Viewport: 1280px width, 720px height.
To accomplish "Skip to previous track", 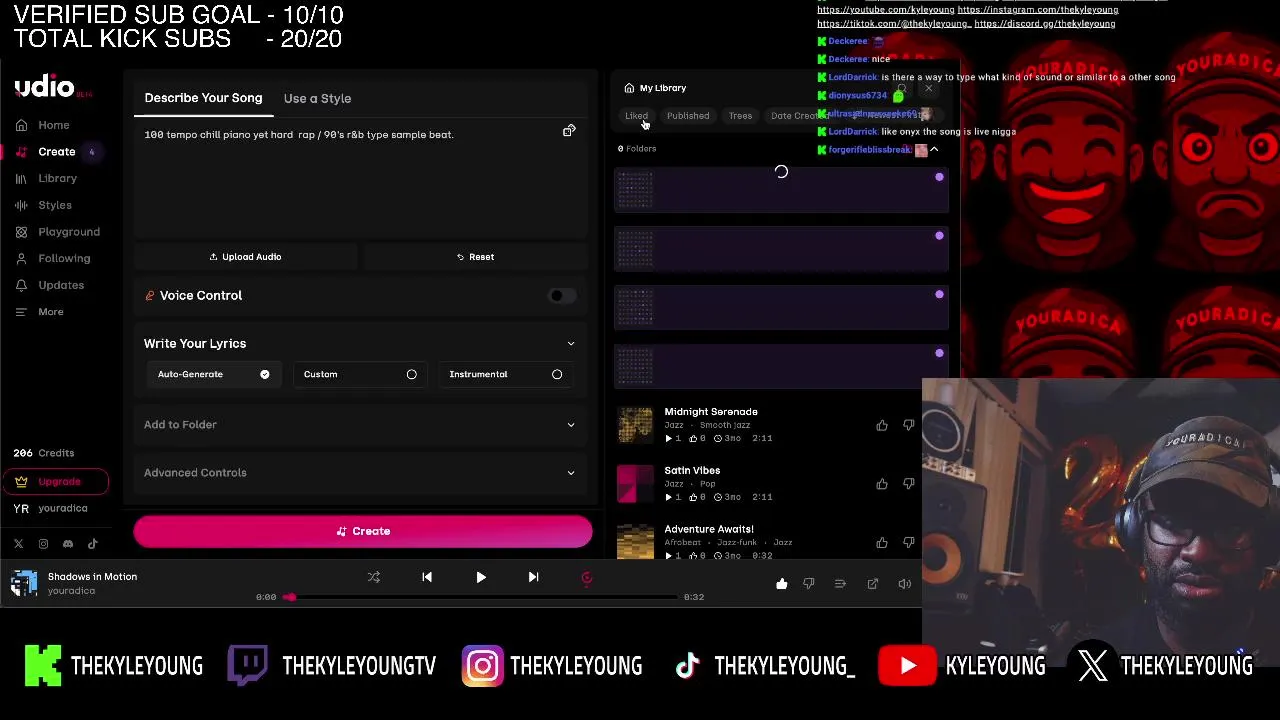I will (427, 577).
